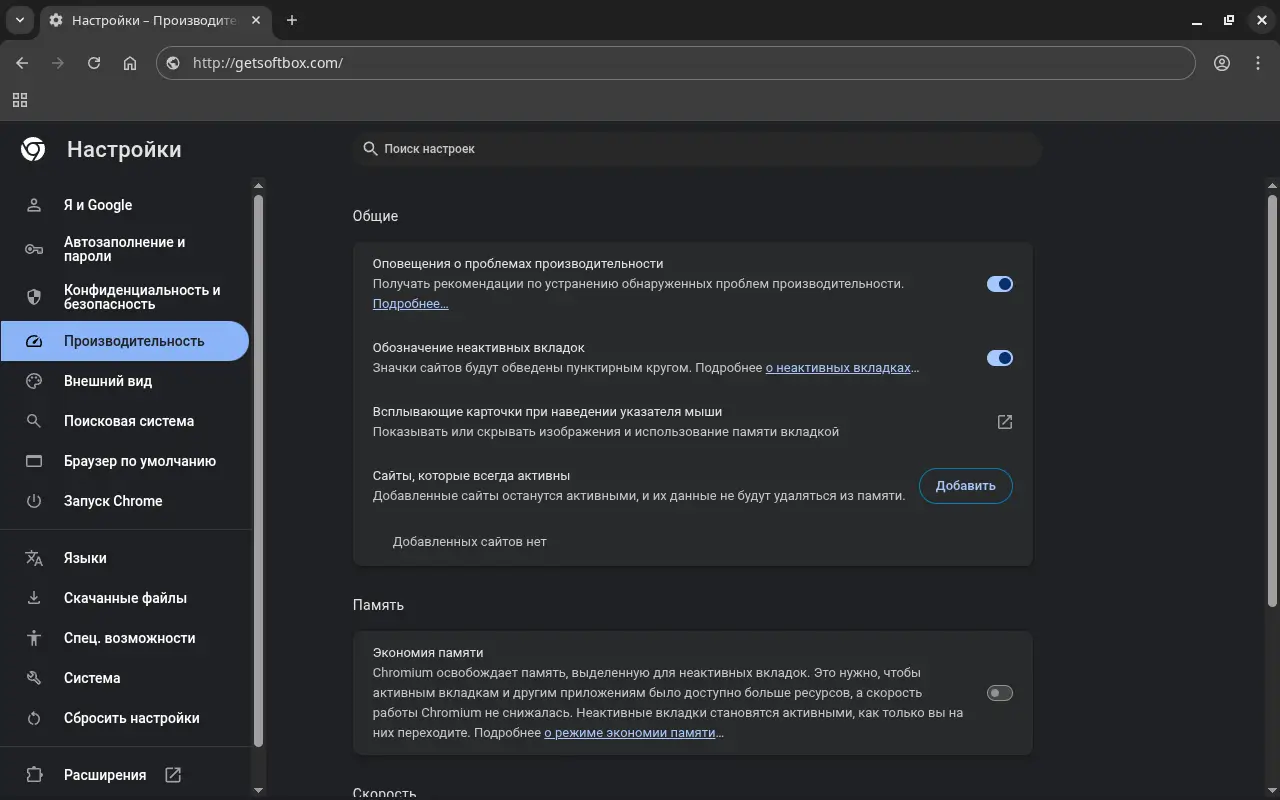Image resolution: width=1280 pixels, height=800 pixels.
Task: Open the Подробнее link under notifications
Action: click(410, 304)
